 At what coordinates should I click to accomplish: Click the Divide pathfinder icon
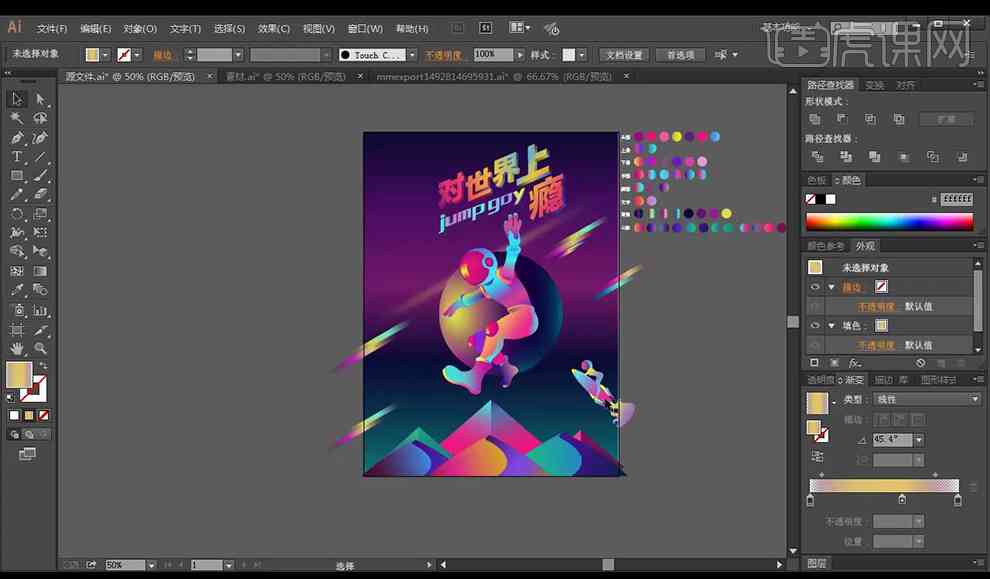[817, 157]
